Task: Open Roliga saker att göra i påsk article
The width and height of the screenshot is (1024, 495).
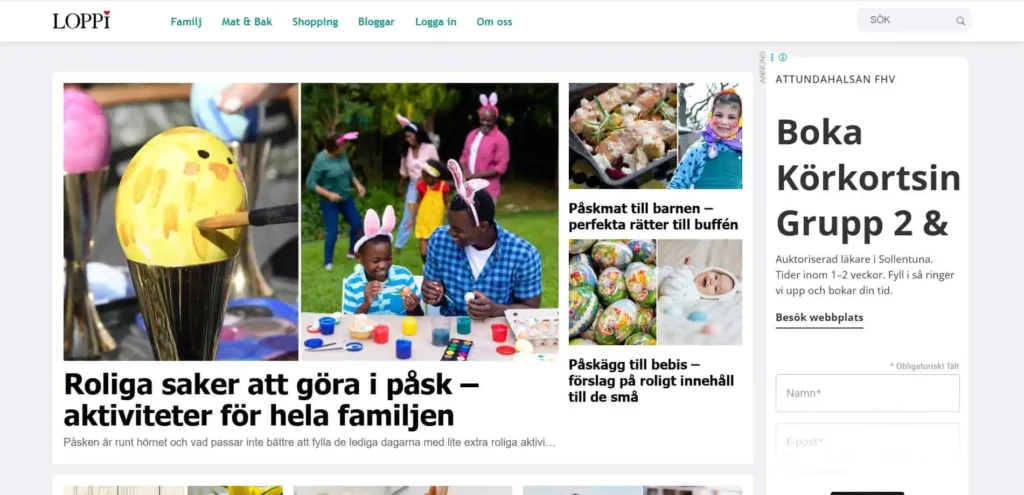Action: pyautogui.click(x=271, y=400)
